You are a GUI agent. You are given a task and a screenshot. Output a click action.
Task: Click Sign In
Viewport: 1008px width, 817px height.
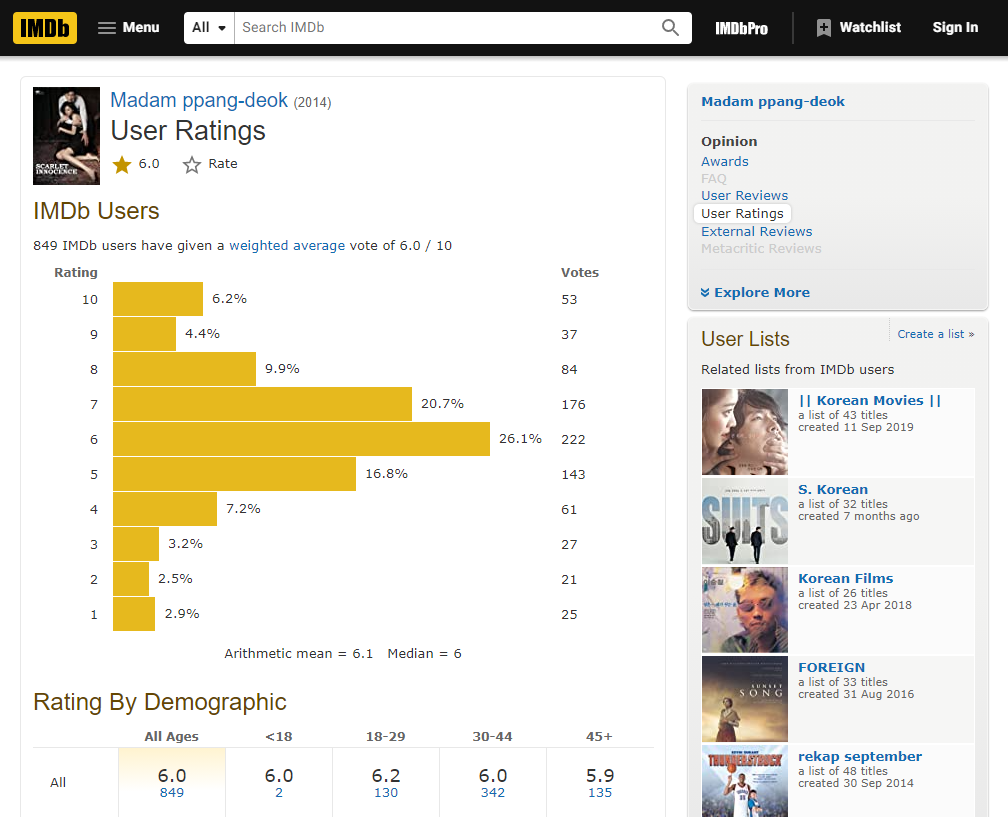click(955, 28)
